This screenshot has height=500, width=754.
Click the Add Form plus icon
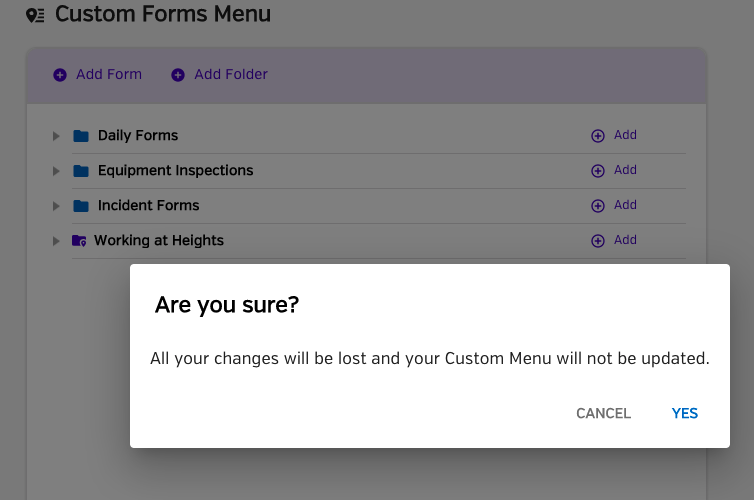click(x=60, y=75)
